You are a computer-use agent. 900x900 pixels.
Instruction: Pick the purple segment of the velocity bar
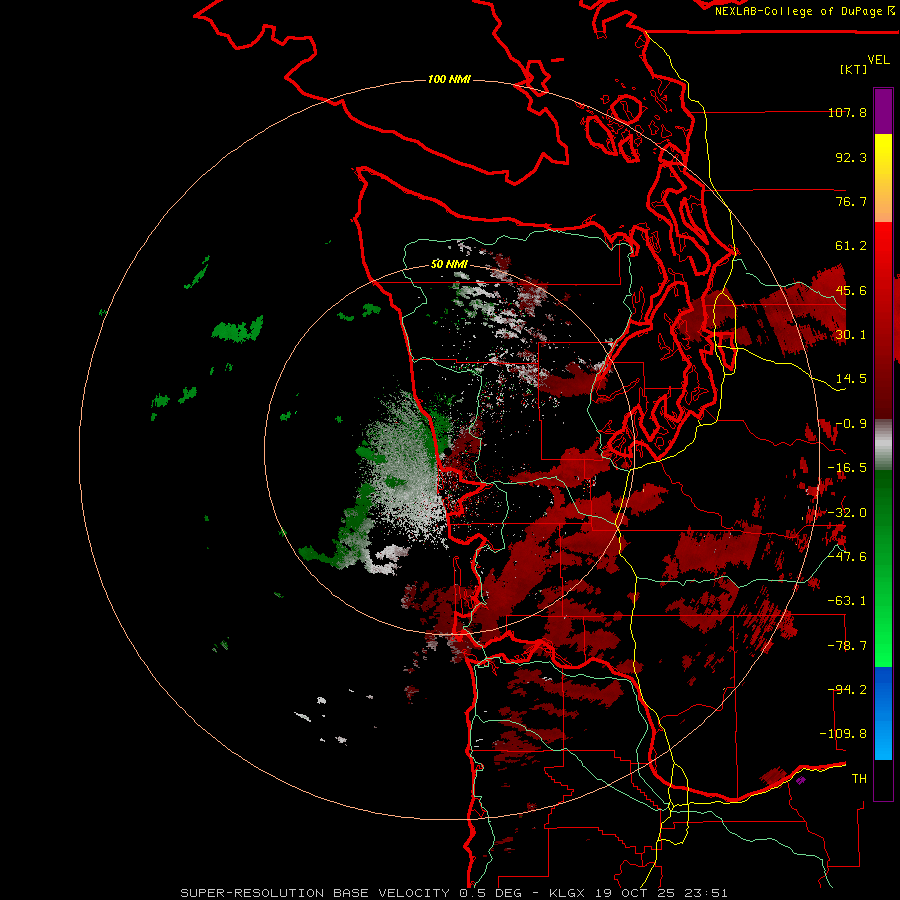[x=883, y=112]
